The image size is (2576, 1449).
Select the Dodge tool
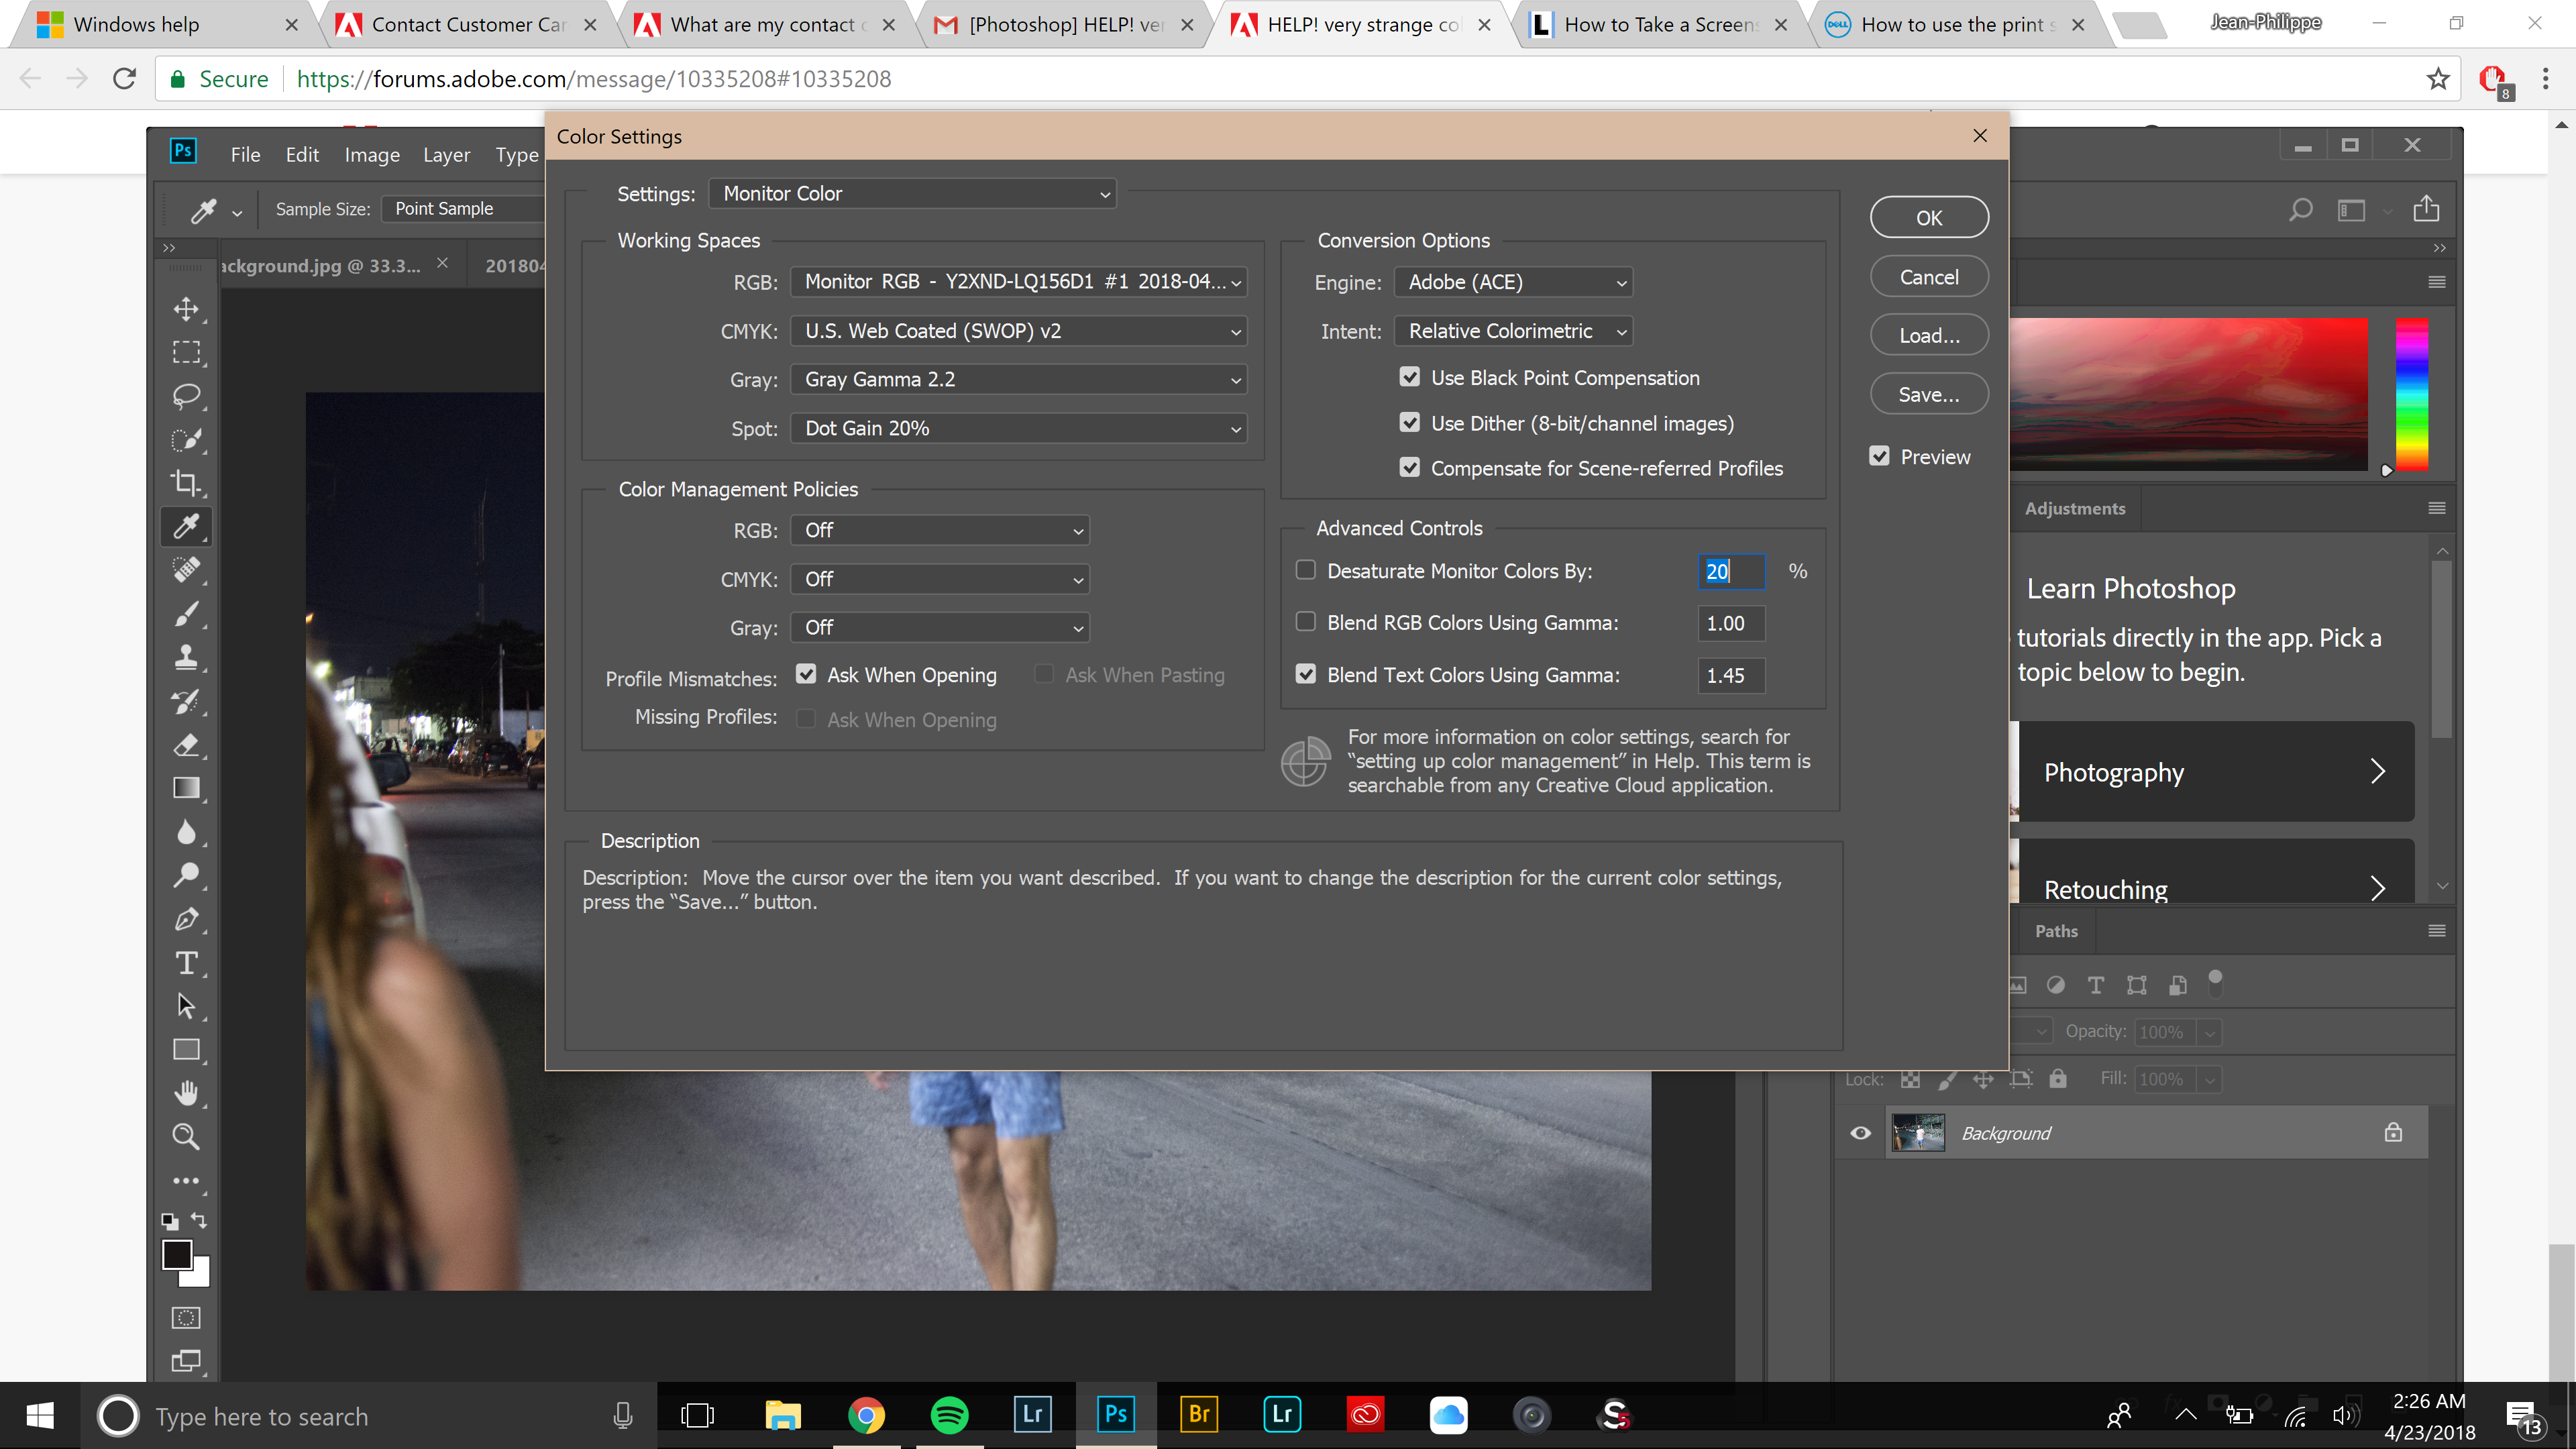coord(186,875)
